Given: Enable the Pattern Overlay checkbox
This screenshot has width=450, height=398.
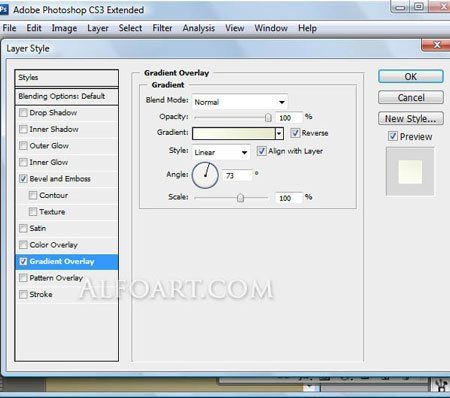Looking at the screenshot, I should [23, 278].
